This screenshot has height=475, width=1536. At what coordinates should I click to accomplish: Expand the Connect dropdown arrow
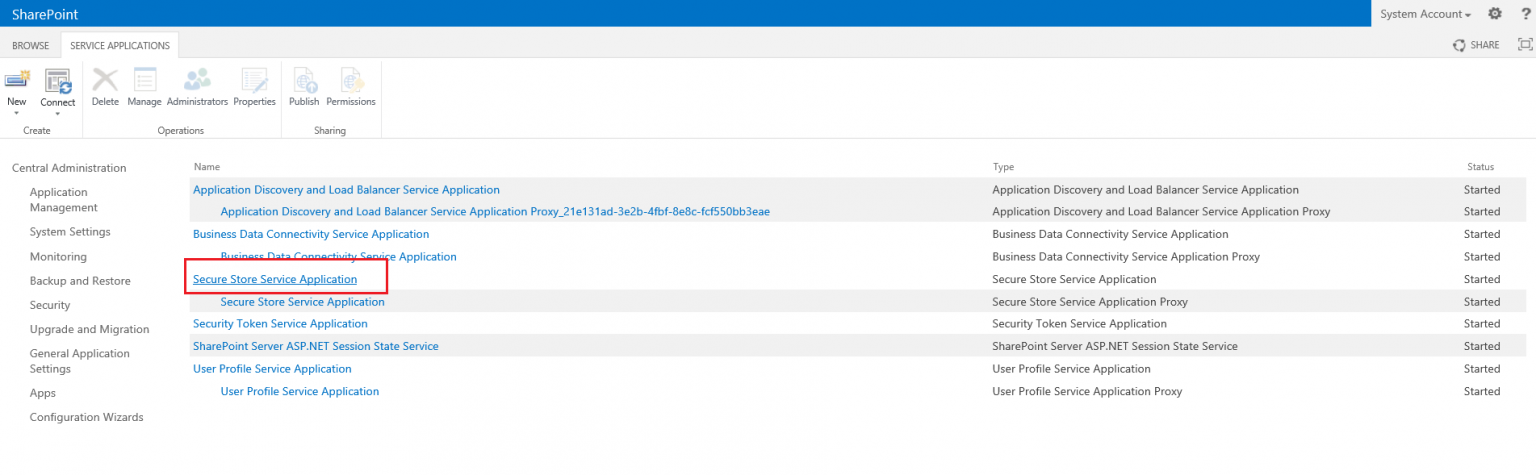(57, 113)
